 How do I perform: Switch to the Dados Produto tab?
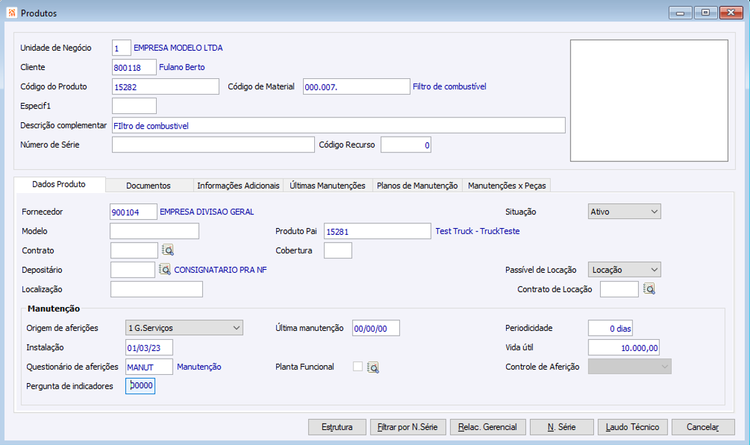(x=59, y=184)
